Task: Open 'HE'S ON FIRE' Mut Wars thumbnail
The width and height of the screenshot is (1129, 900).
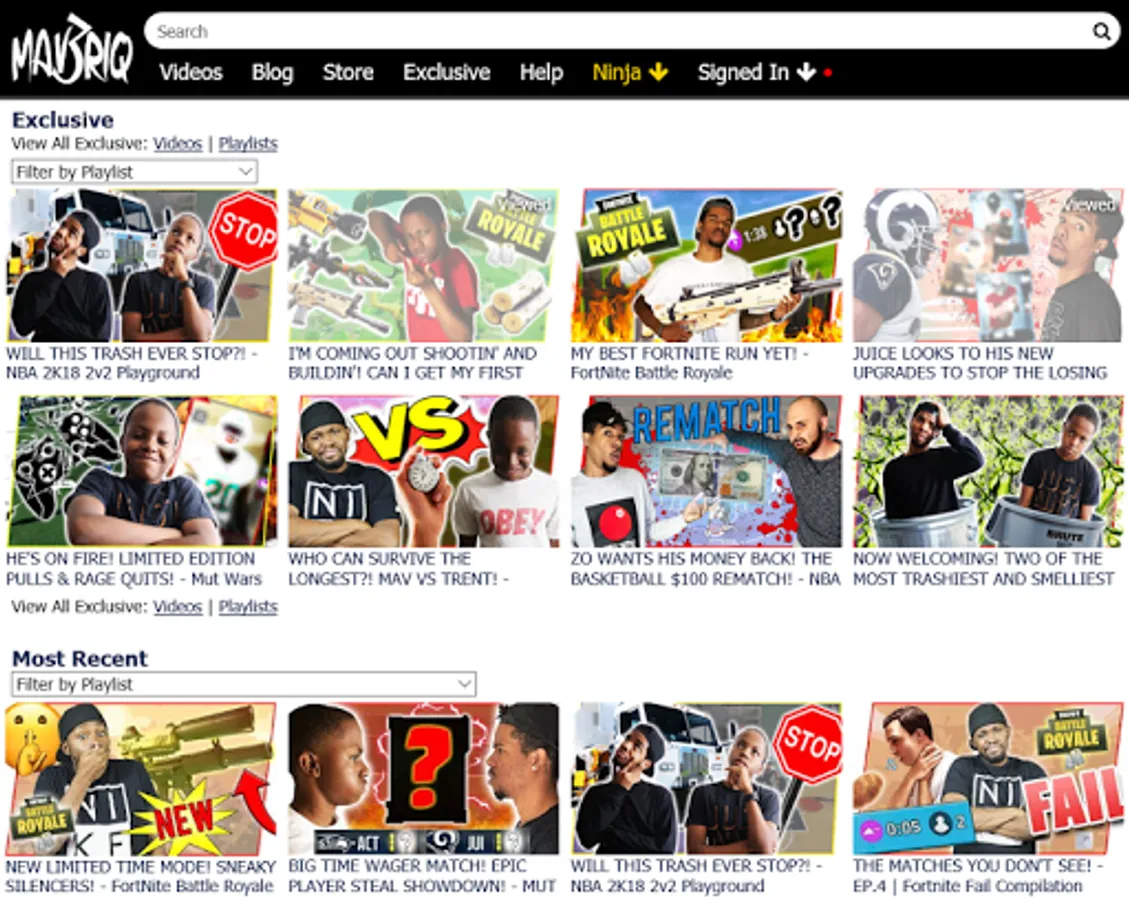Action: 142,471
